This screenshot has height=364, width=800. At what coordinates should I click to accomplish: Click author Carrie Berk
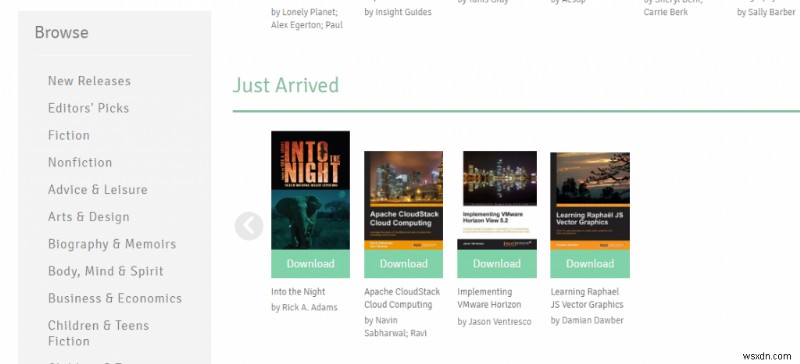tap(665, 12)
